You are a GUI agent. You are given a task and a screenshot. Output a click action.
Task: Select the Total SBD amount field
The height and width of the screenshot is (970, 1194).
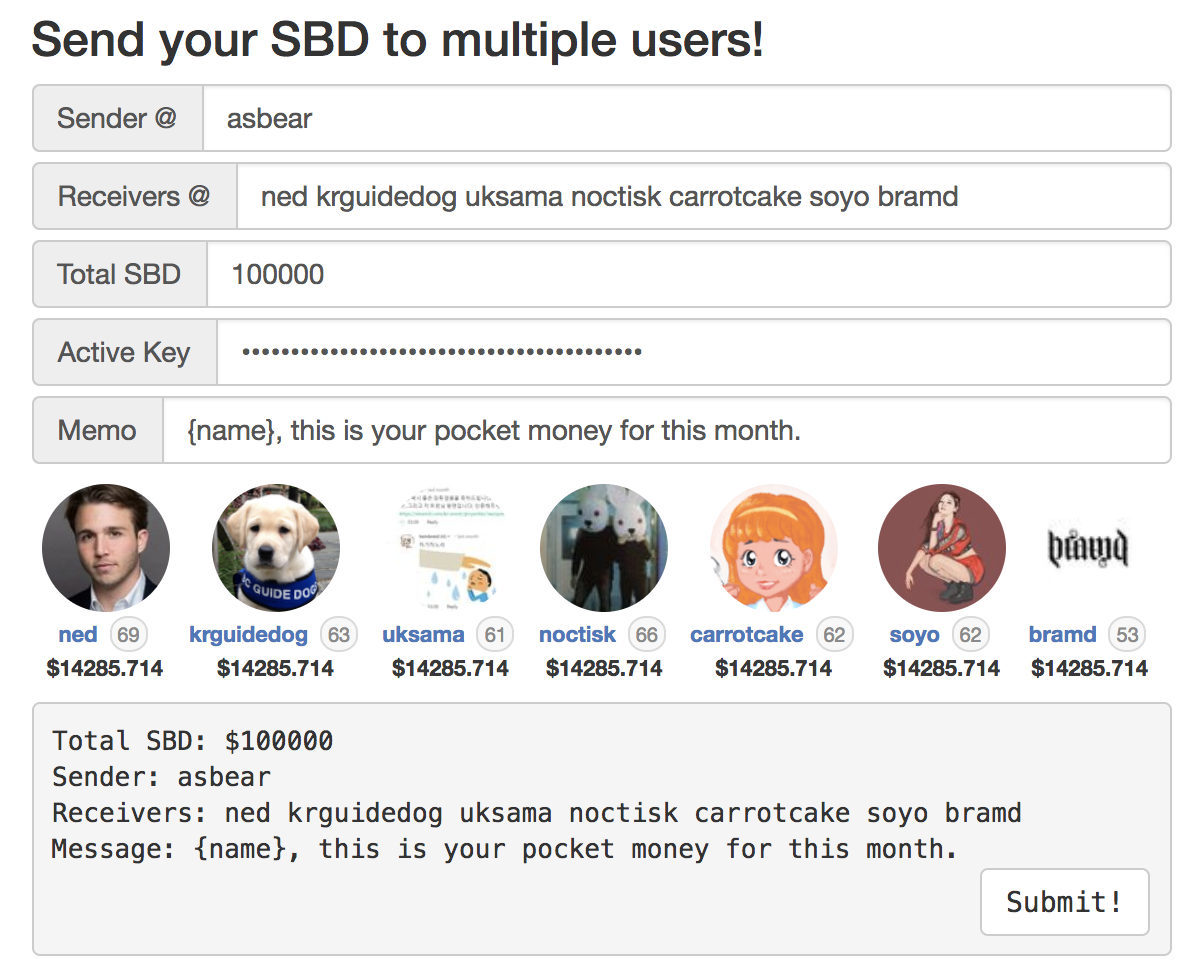tap(688, 275)
